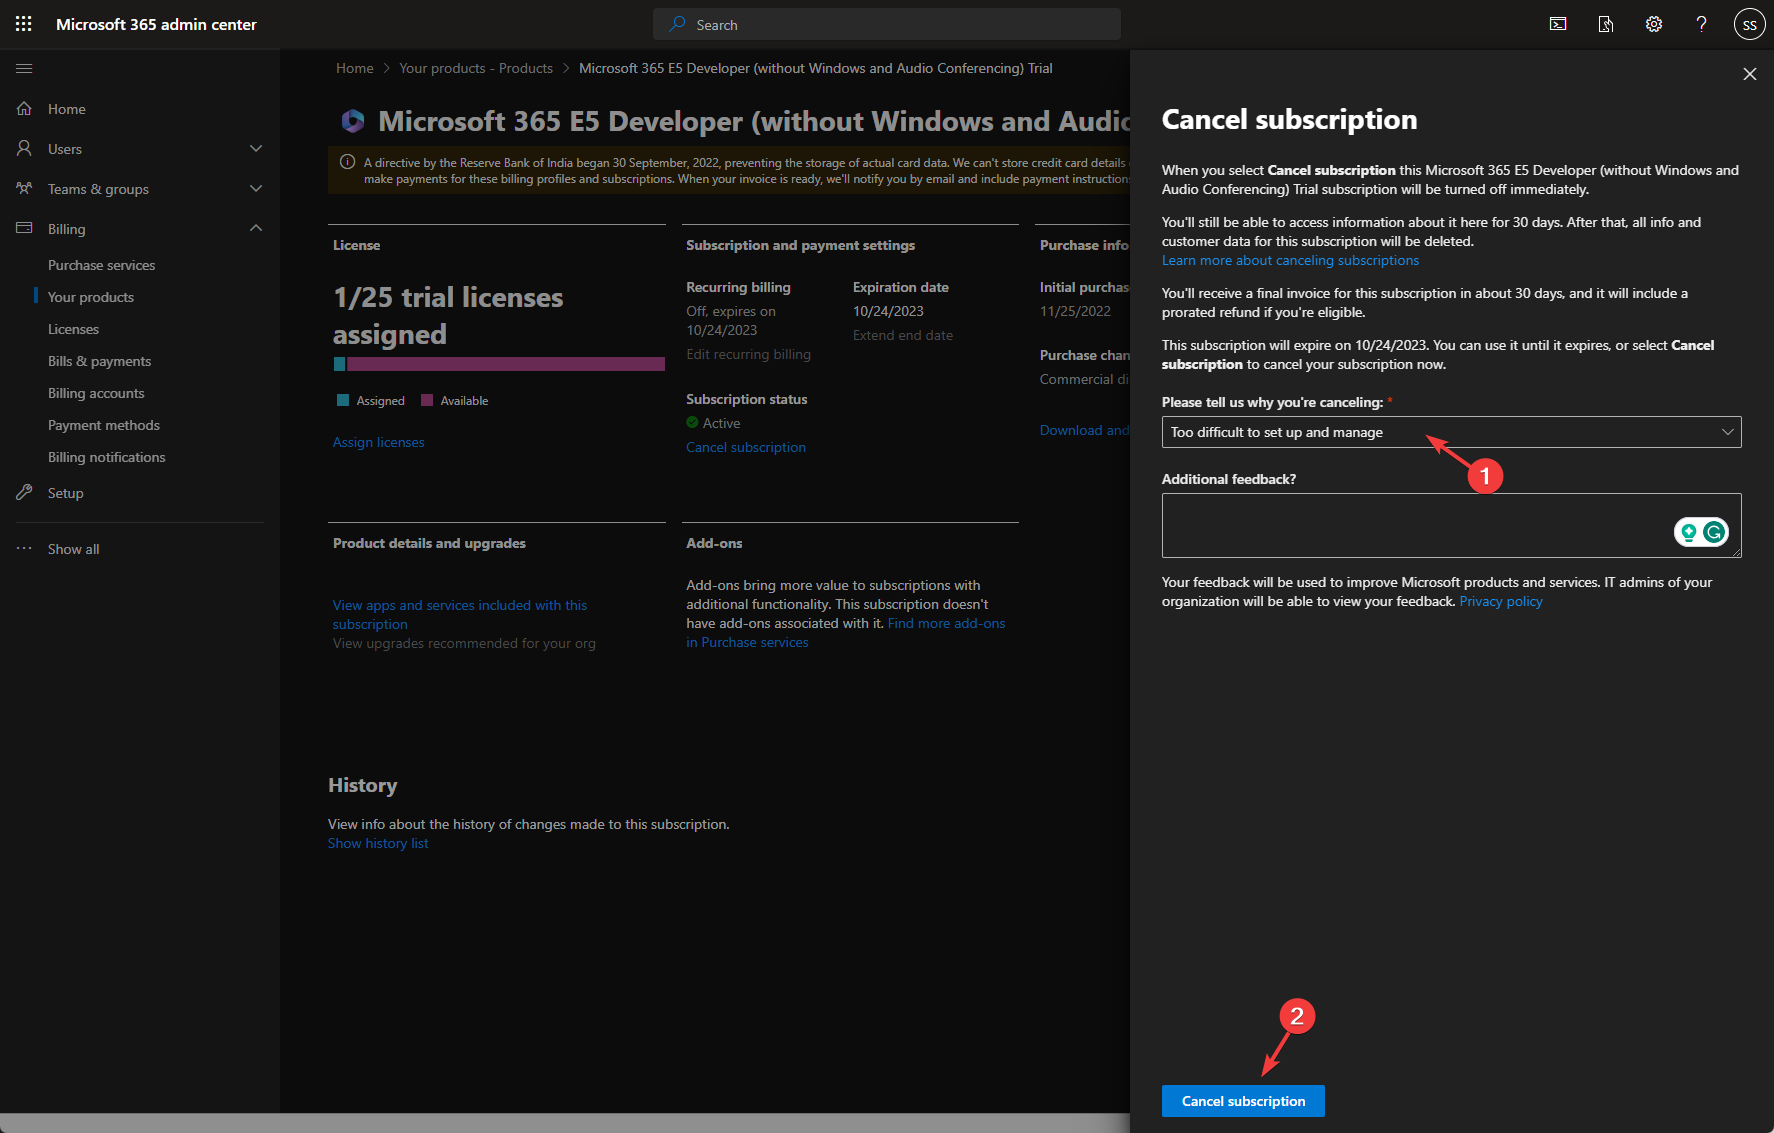Open Help question mark icon
This screenshot has height=1133, width=1774.
(1701, 24)
